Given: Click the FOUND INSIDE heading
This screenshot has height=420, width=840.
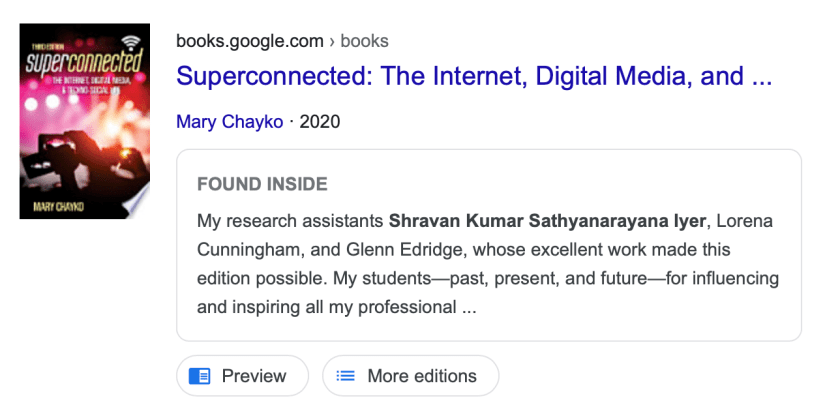Looking at the screenshot, I should [262, 185].
